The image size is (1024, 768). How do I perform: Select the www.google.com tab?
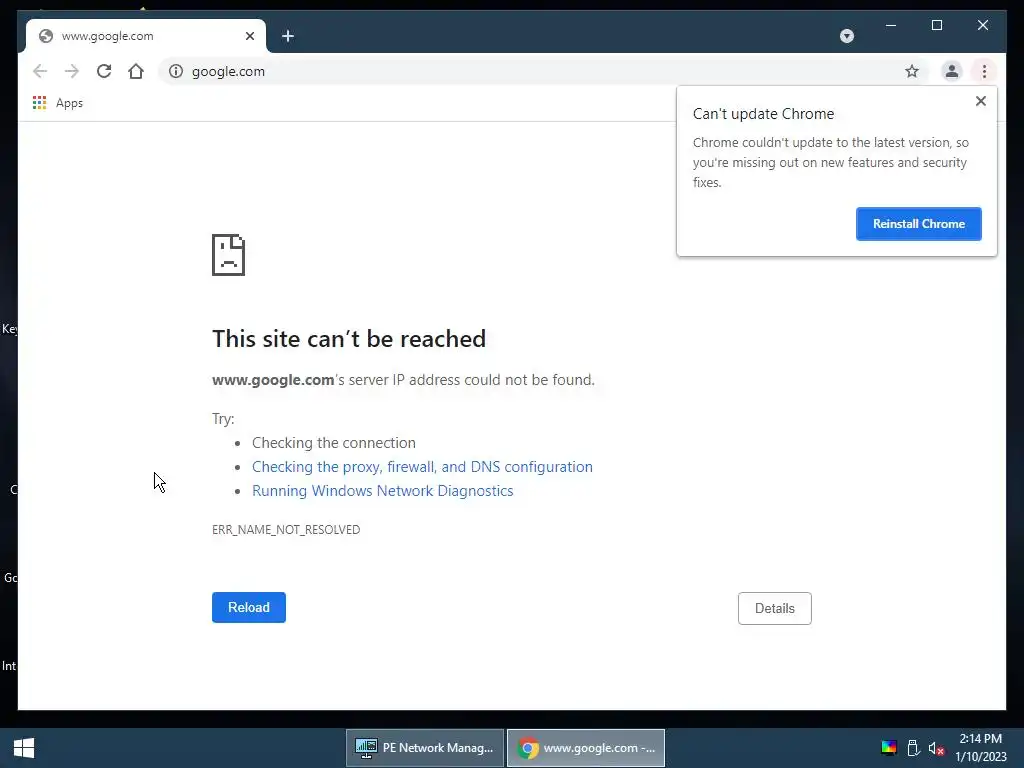tap(145, 36)
